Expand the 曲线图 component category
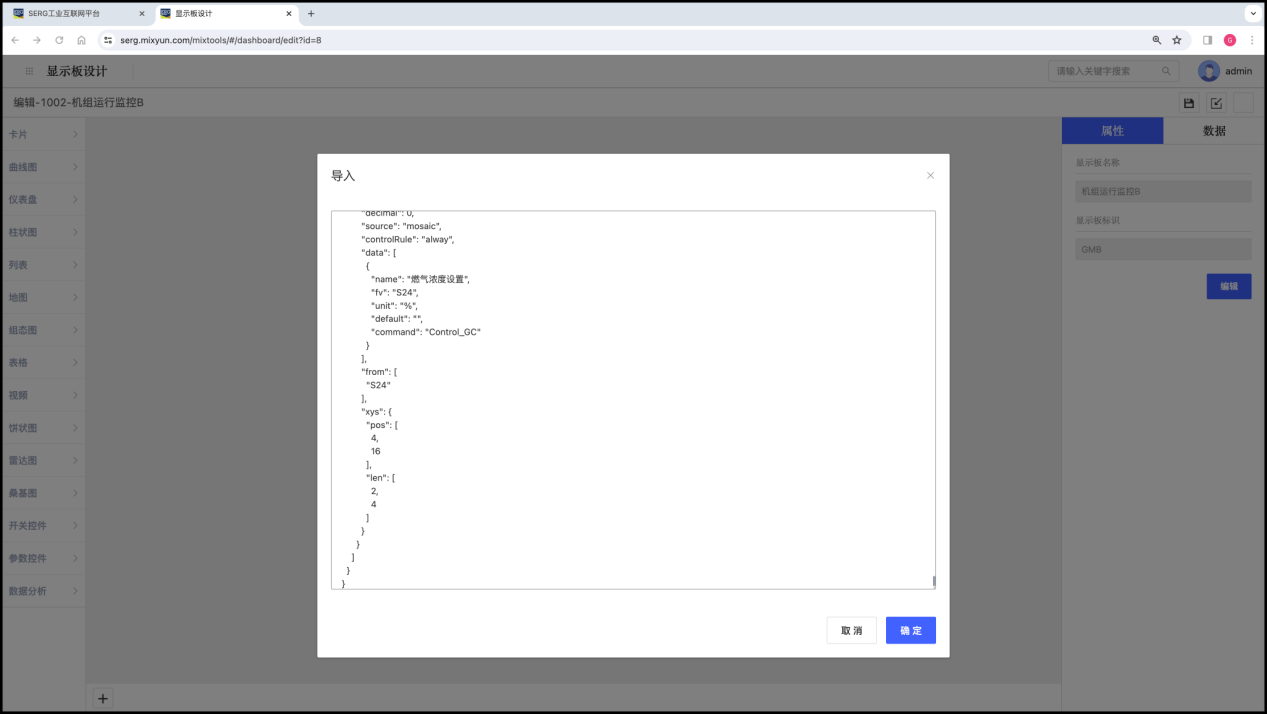Viewport: 1267px width, 714px height. (43, 167)
